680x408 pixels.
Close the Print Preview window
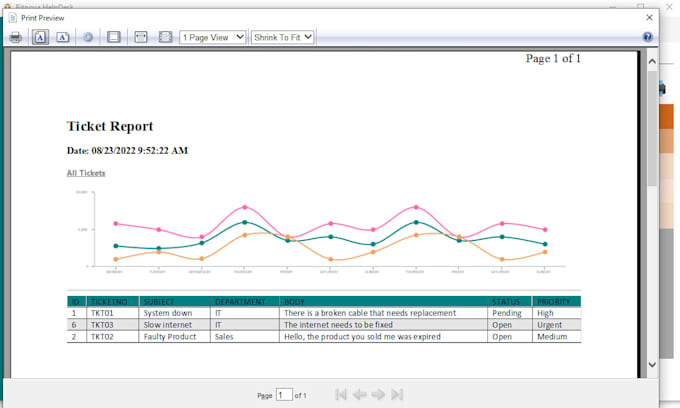[649, 17]
